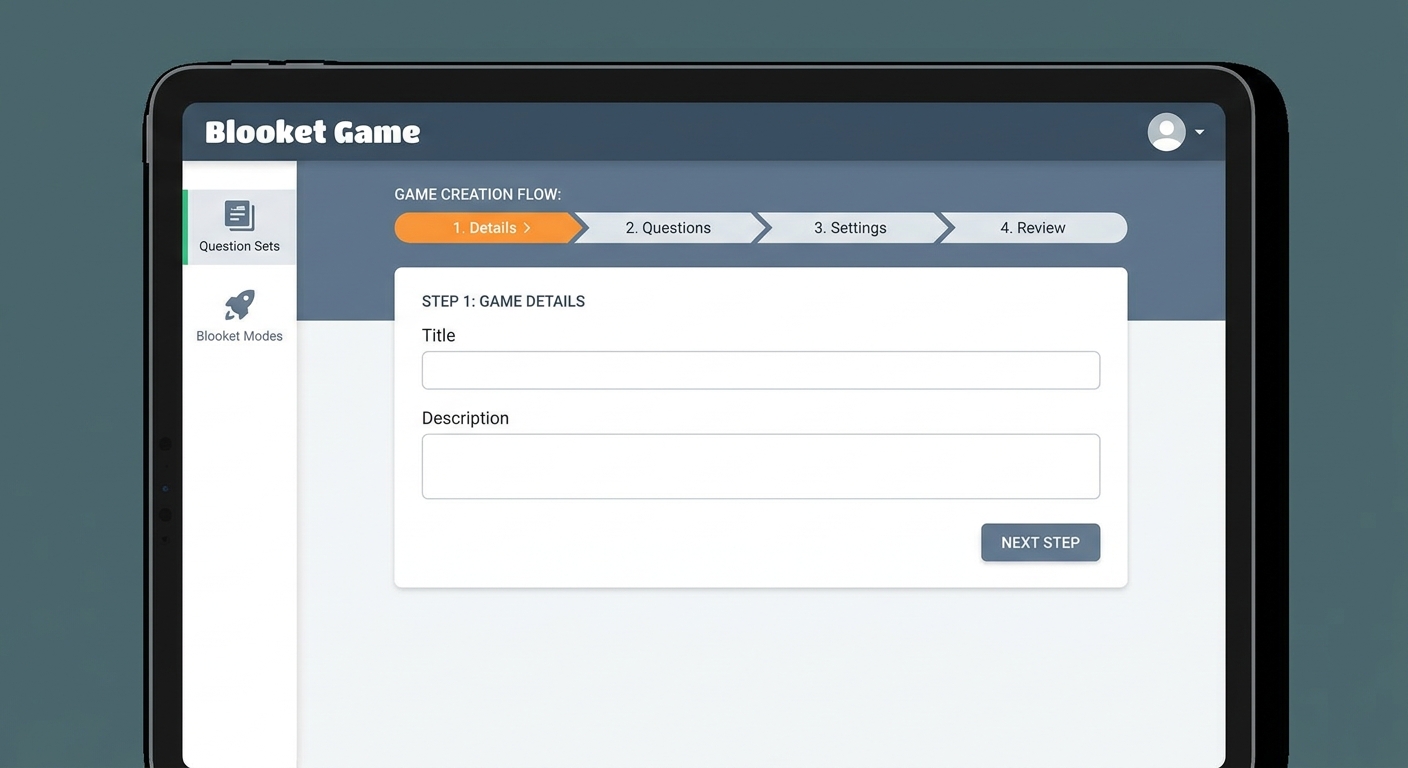Image resolution: width=1408 pixels, height=768 pixels.
Task: Focus the Title input field
Action: click(x=760, y=370)
